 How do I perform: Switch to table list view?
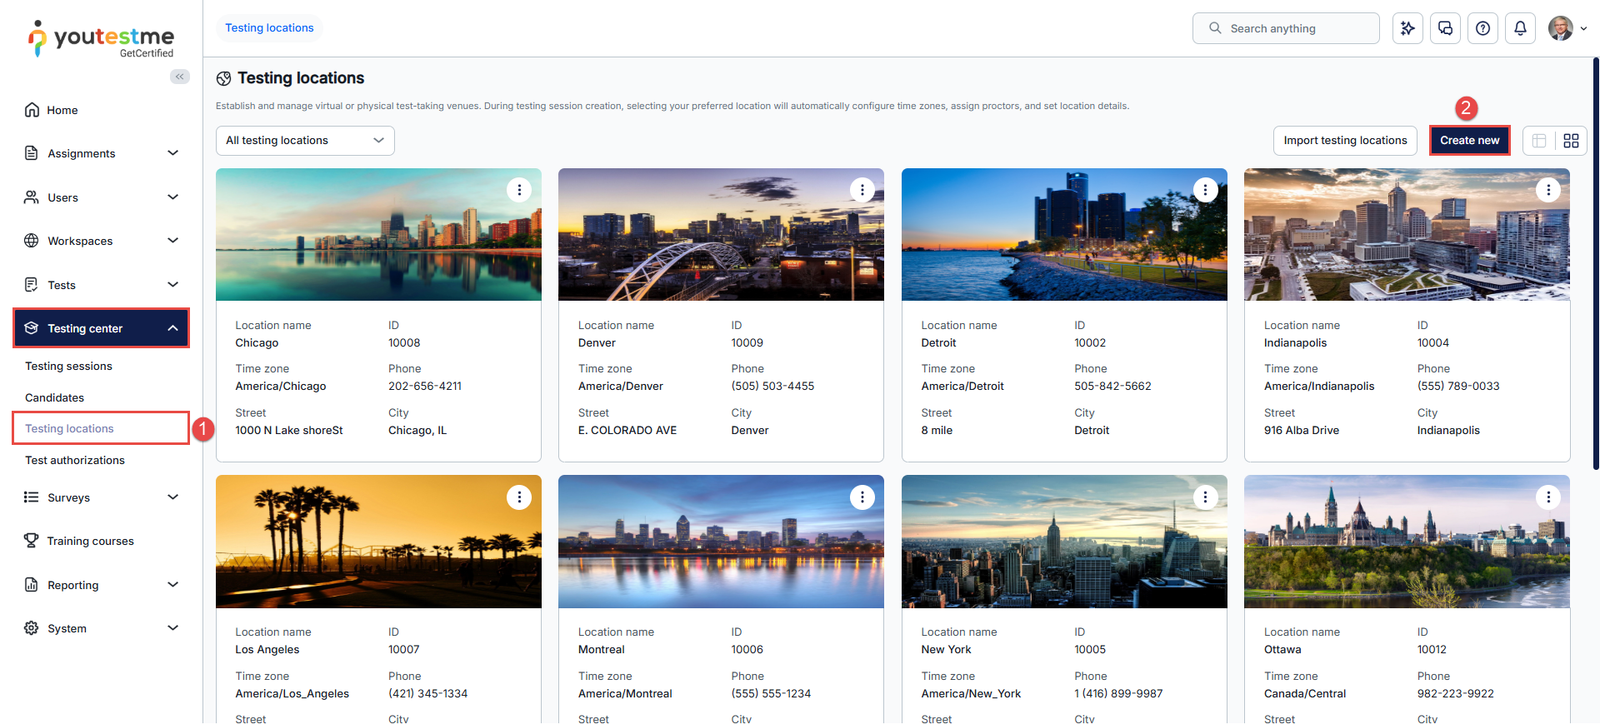[x=1539, y=141]
